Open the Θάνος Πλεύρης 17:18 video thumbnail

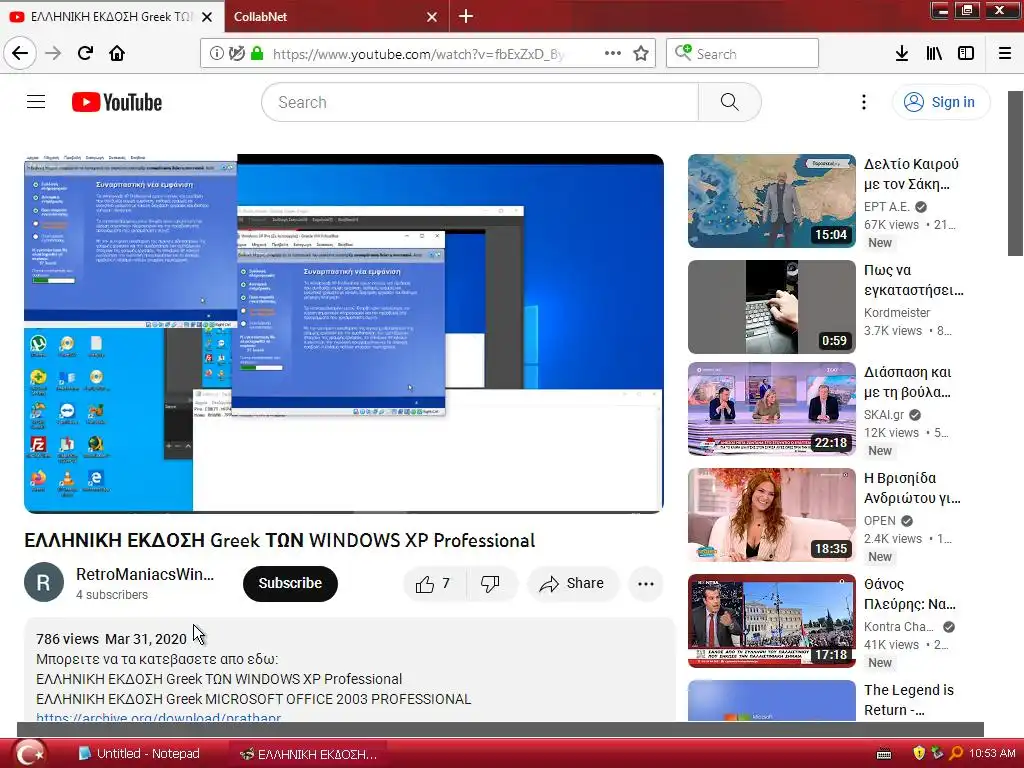tap(771, 620)
